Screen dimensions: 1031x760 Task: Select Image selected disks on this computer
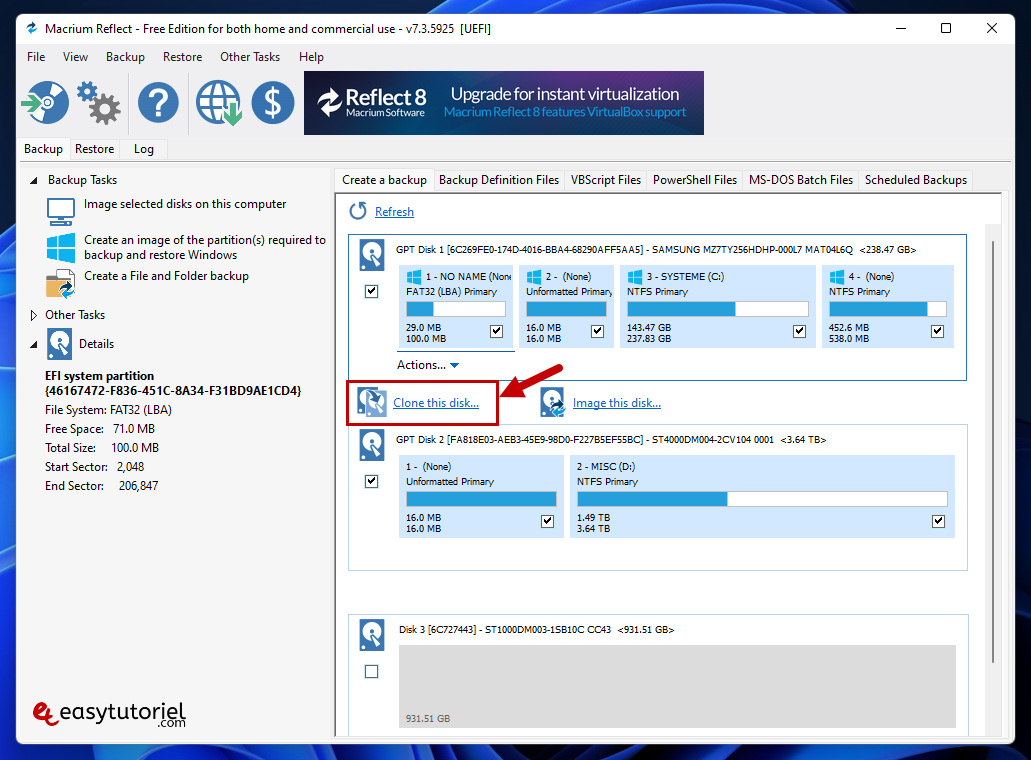[x=185, y=204]
